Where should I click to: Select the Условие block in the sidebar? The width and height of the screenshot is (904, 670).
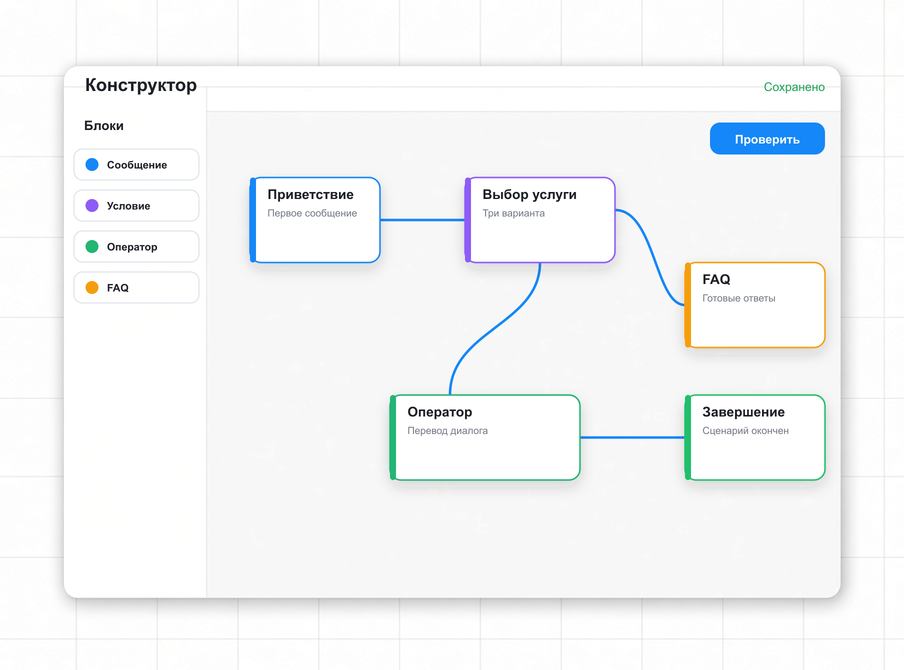tap(137, 205)
